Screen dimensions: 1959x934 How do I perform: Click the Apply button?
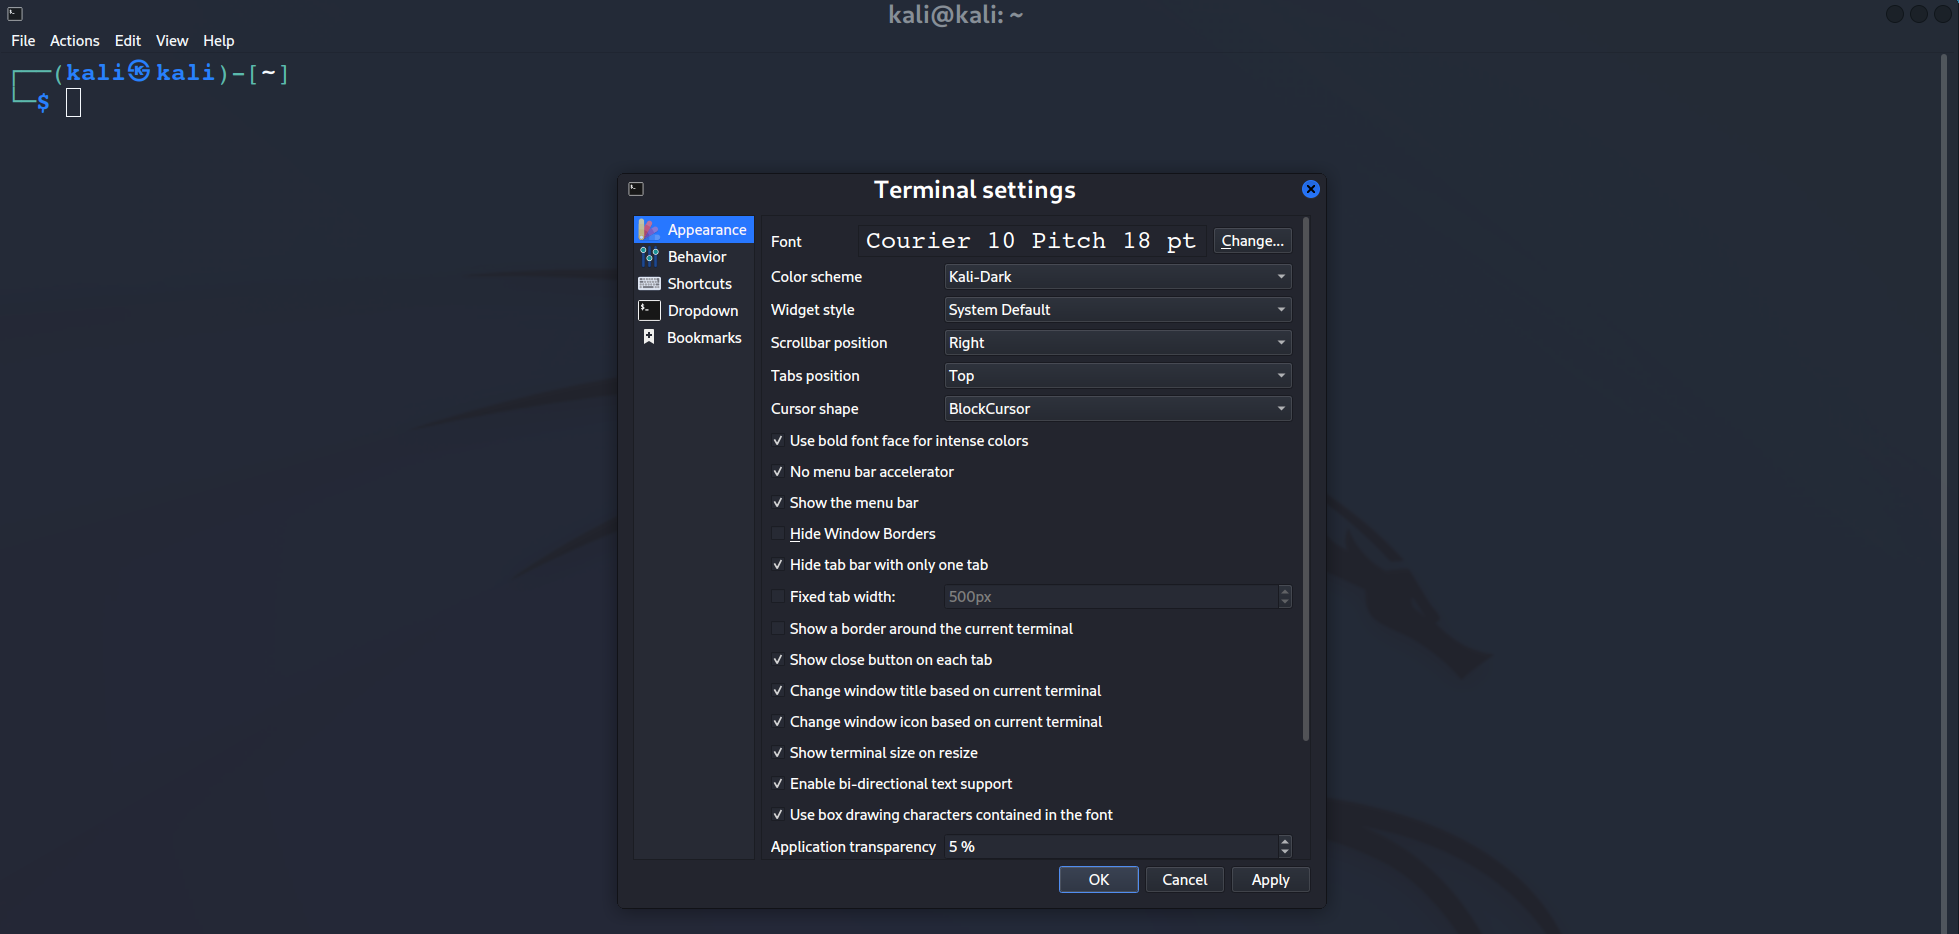coord(1270,880)
